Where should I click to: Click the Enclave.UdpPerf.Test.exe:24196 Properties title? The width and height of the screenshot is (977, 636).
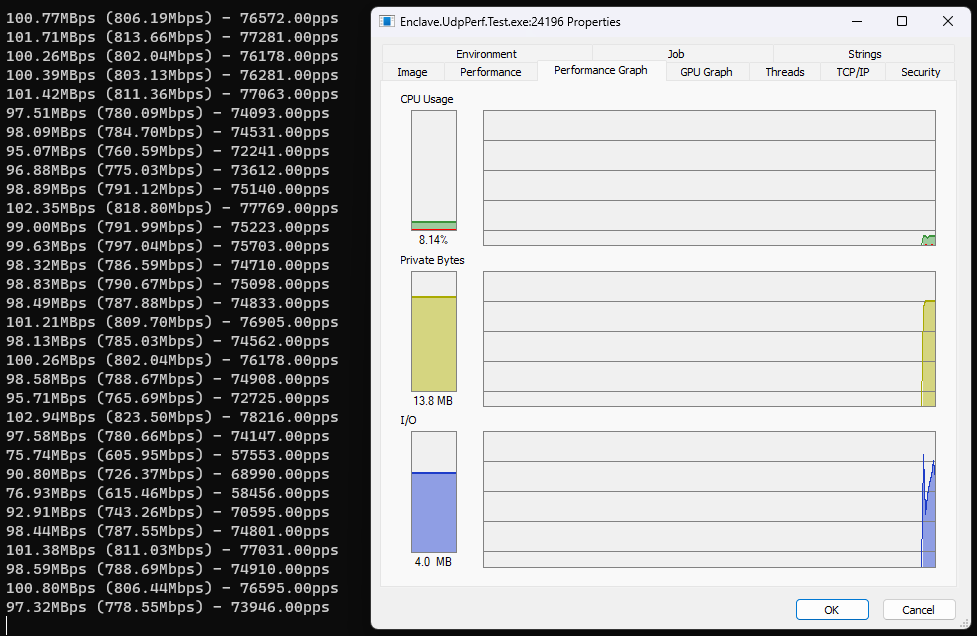click(x=510, y=22)
